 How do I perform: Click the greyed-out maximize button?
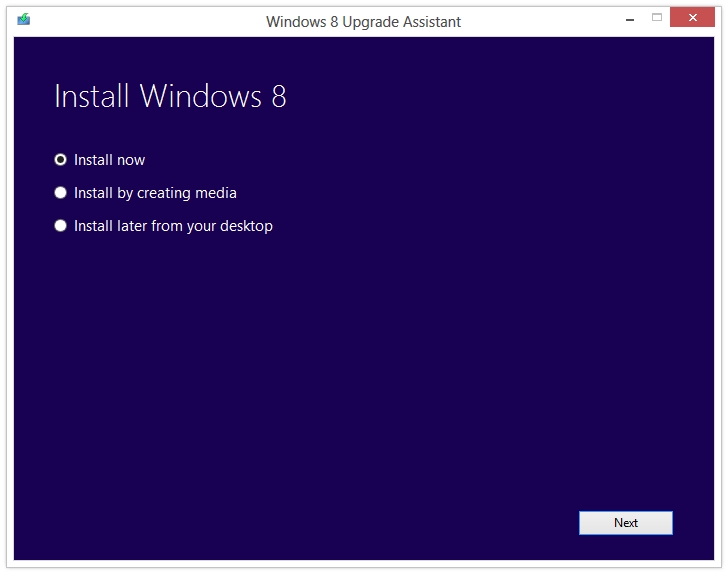pos(657,17)
